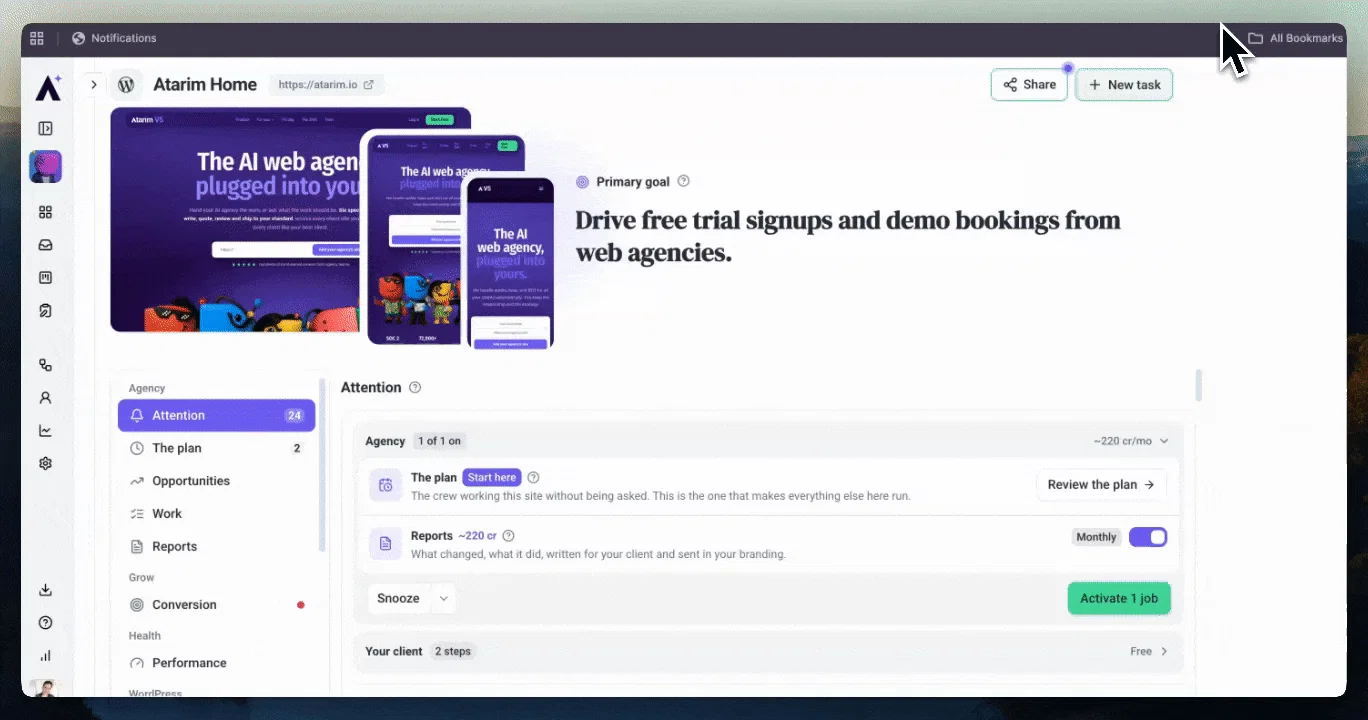Click the help icon beside Start here

click(x=533, y=477)
